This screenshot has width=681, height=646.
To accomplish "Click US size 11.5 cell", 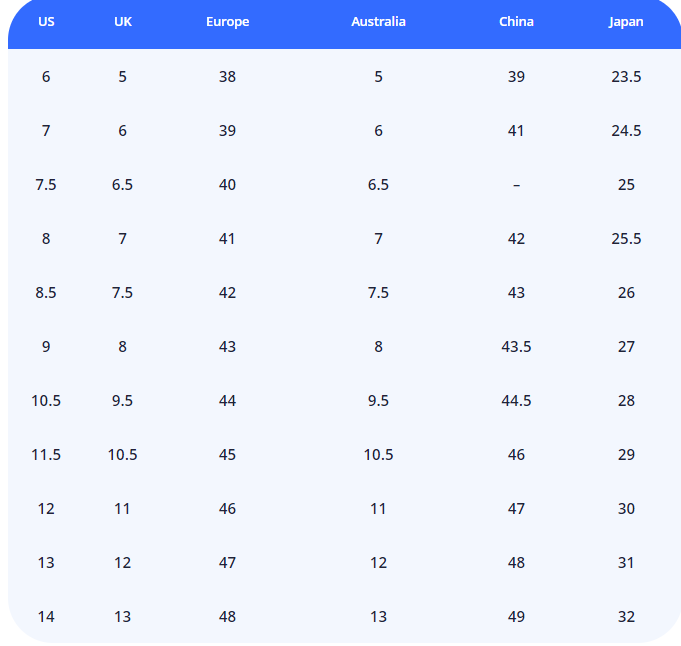I will pos(46,455).
